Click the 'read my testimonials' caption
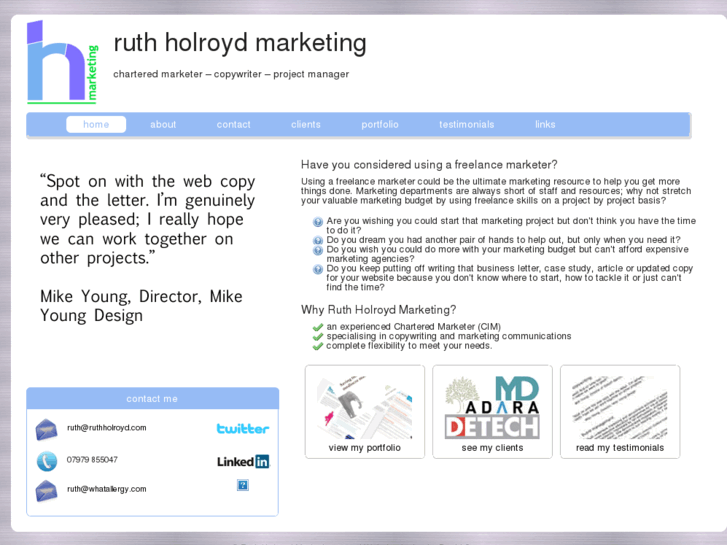The width and height of the screenshot is (727, 545). tap(620, 448)
